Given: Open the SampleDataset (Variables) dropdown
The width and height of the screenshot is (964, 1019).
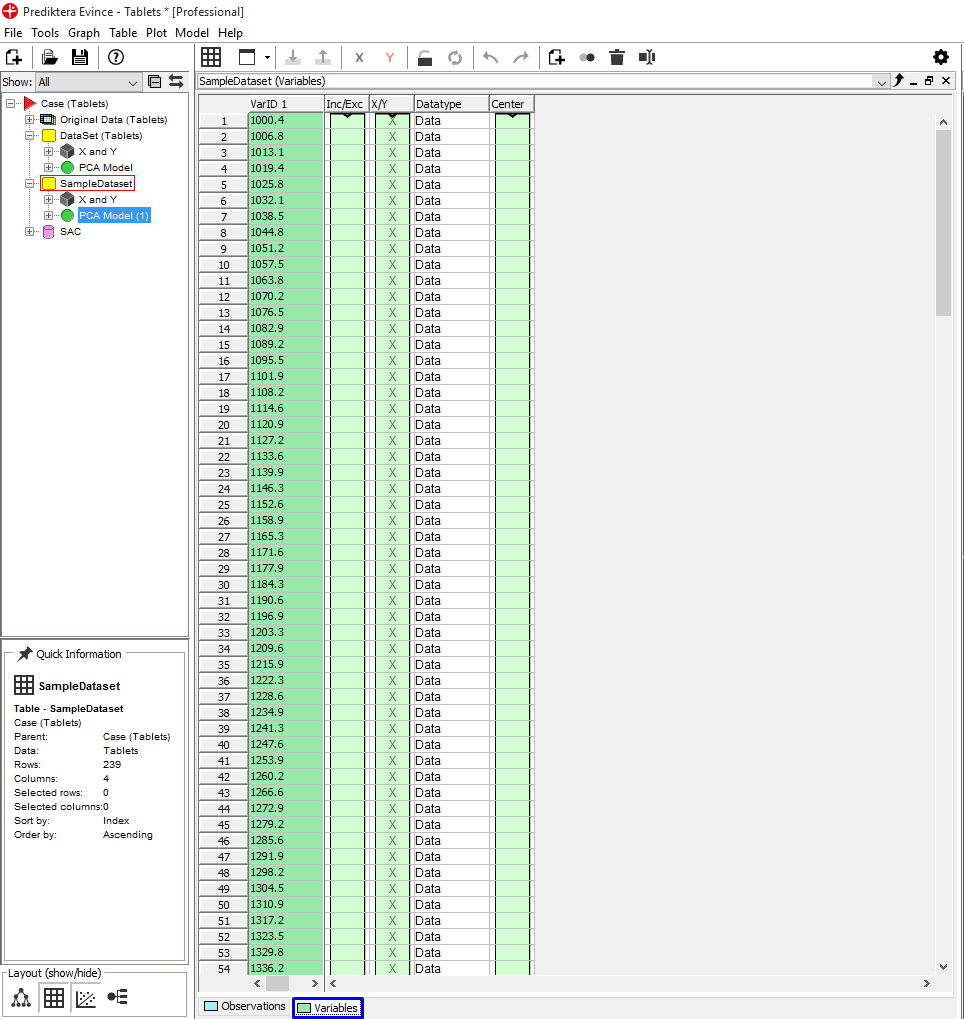Looking at the screenshot, I should (880, 82).
